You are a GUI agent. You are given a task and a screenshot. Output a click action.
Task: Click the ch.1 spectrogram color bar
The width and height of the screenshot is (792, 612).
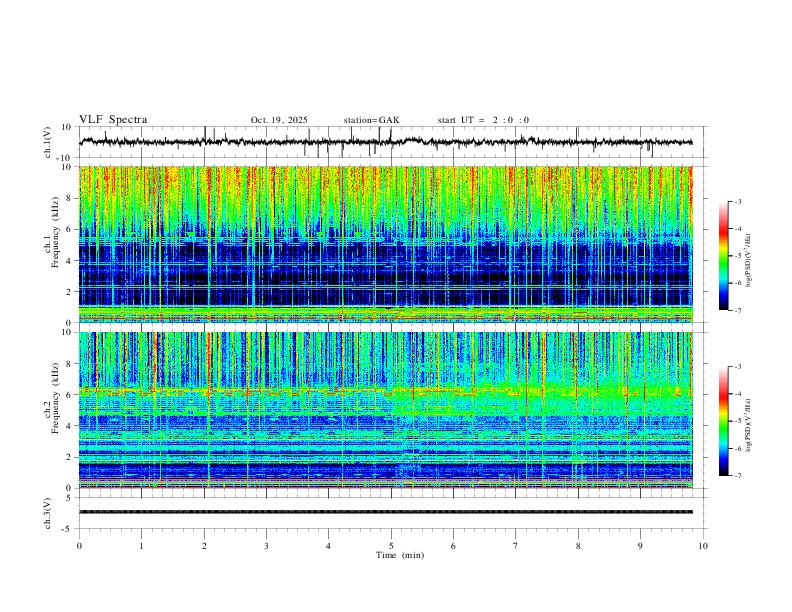point(723,256)
